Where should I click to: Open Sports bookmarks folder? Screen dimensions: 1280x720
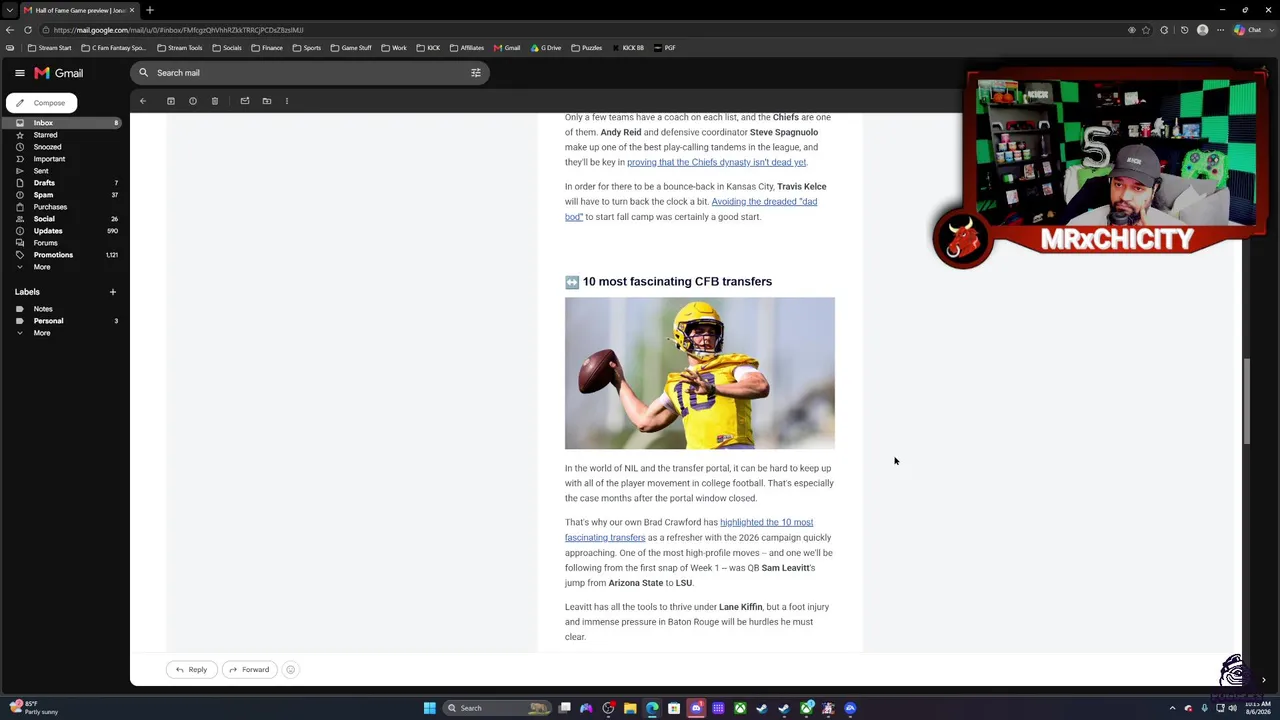click(x=306, y=48)
